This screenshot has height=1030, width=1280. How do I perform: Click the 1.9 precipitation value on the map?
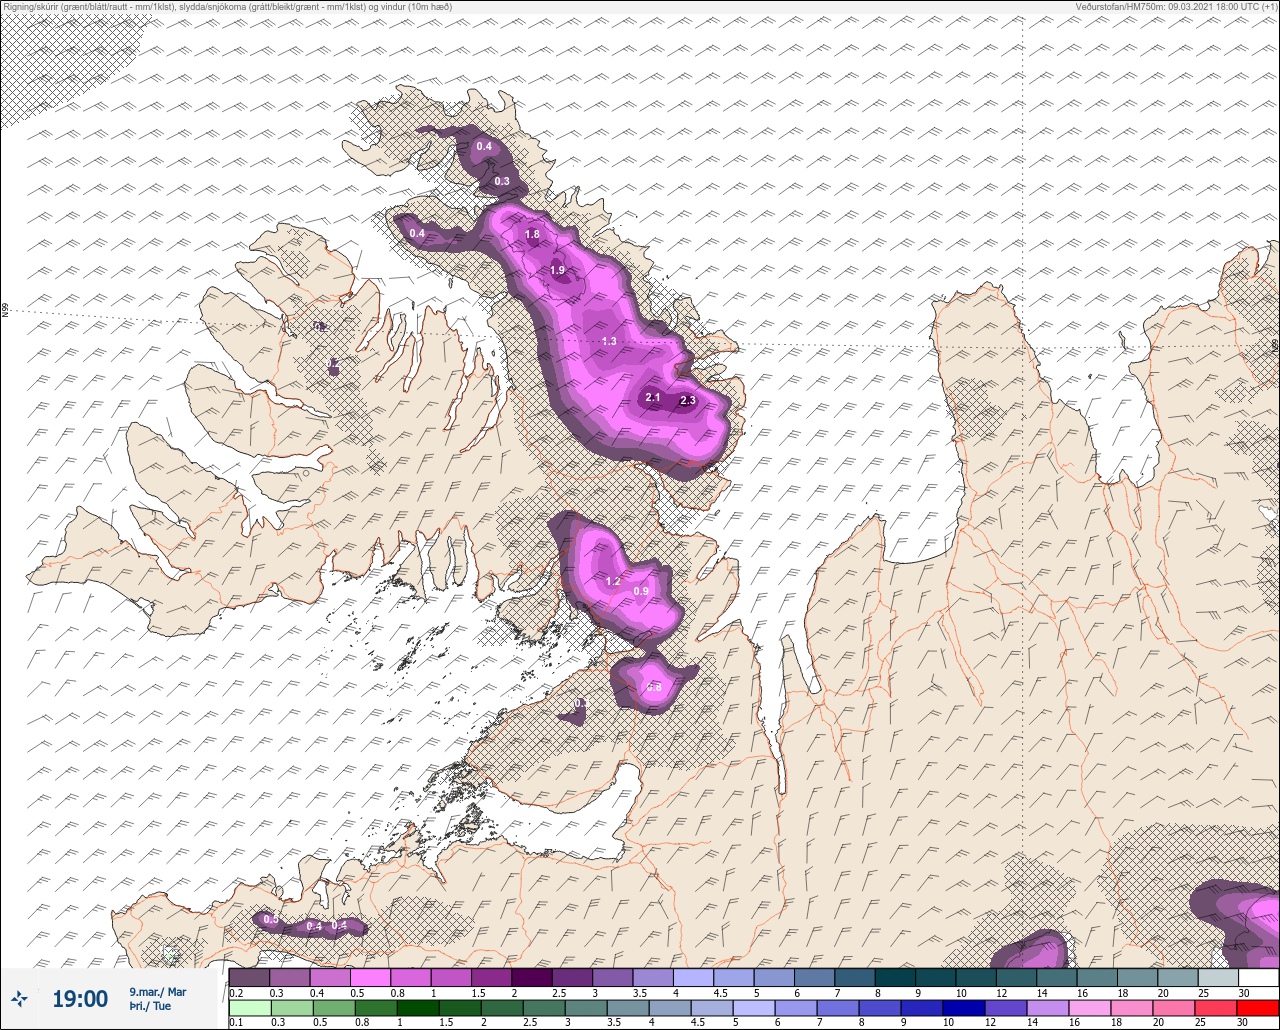coord(558,270)
